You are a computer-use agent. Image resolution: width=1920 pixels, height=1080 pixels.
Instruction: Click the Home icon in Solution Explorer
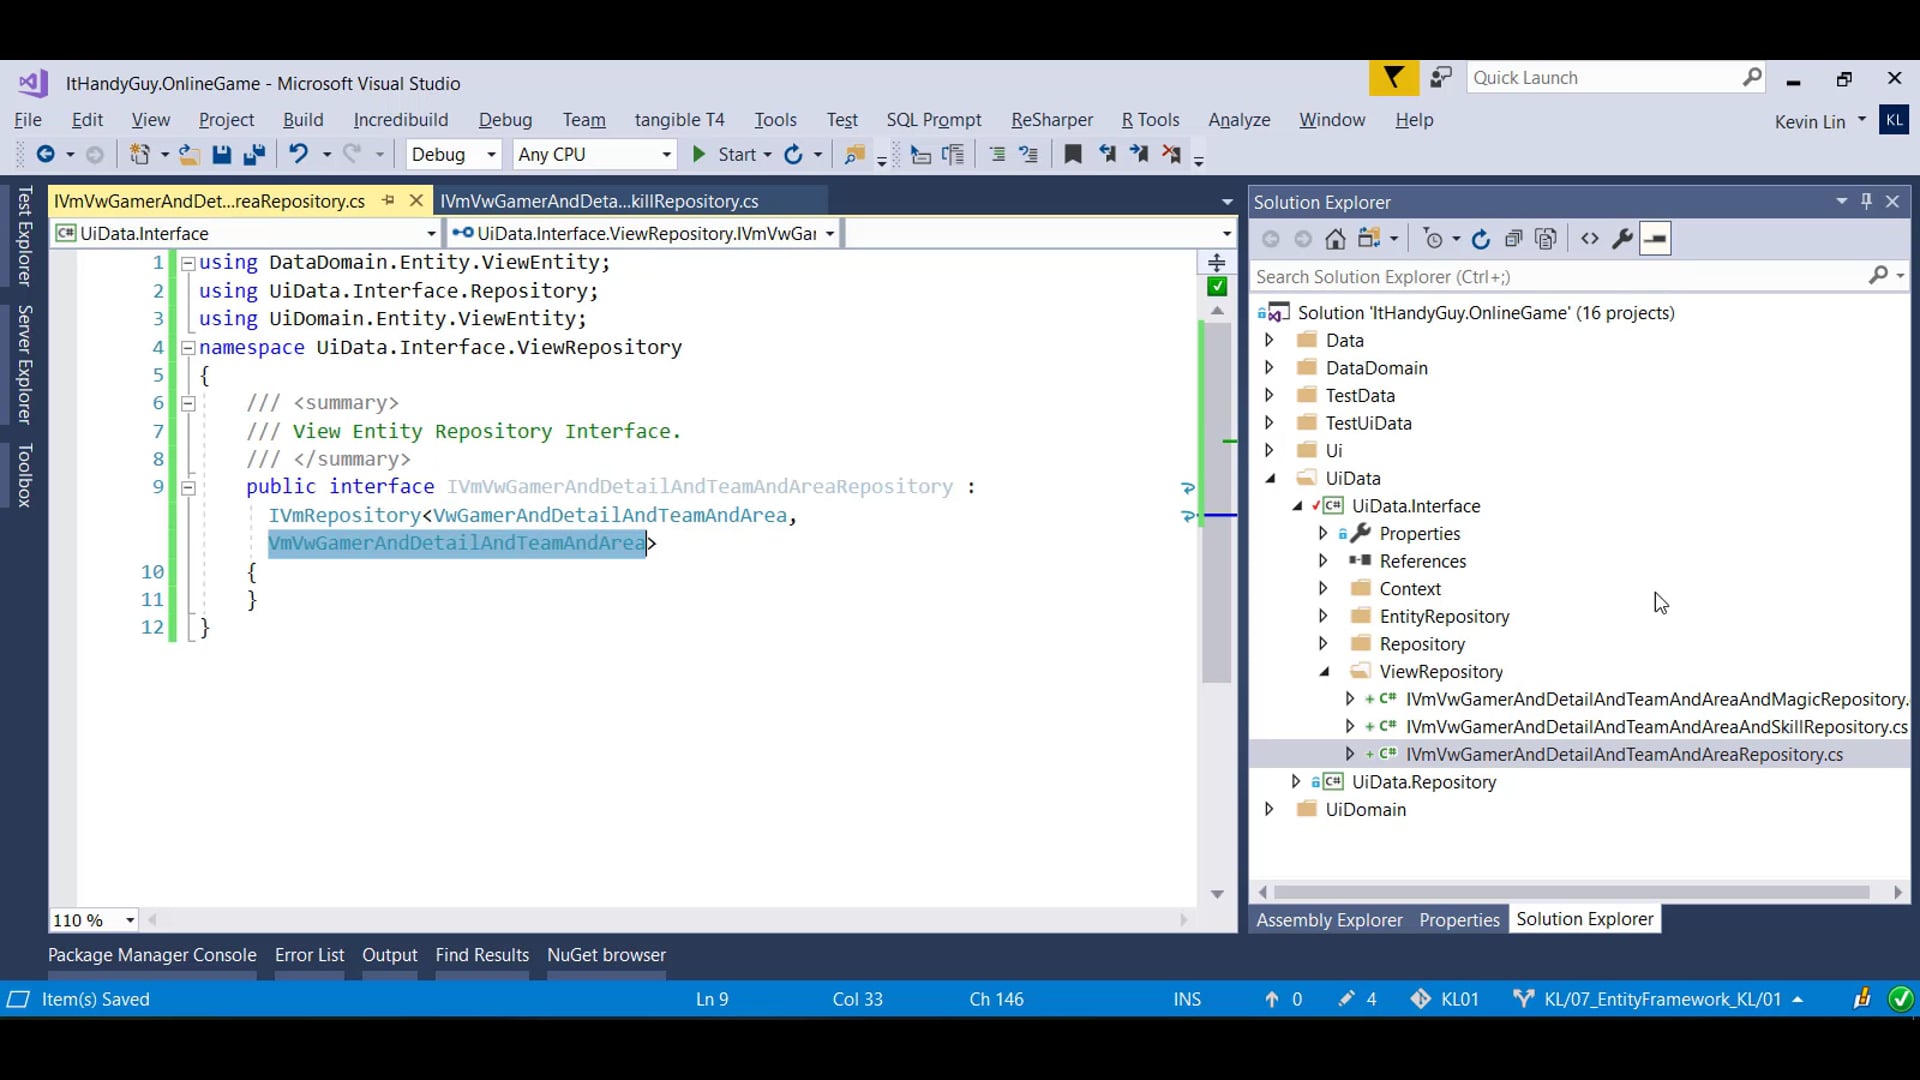coord(1335,239)
